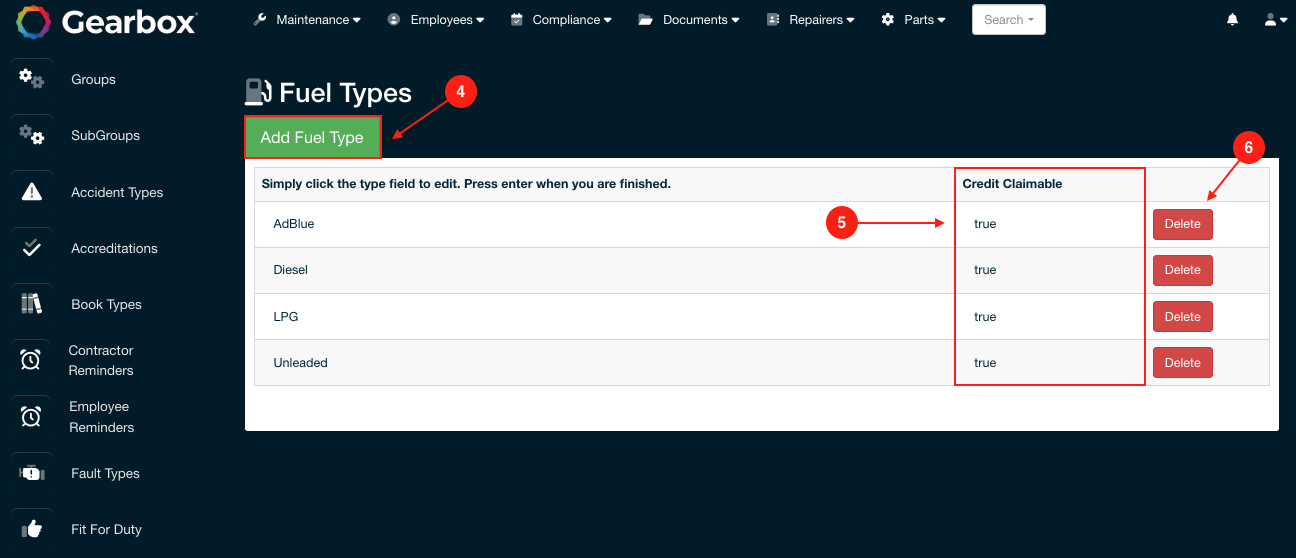Click the Fault Types icon in sidebar

click(x=32, y=473)
